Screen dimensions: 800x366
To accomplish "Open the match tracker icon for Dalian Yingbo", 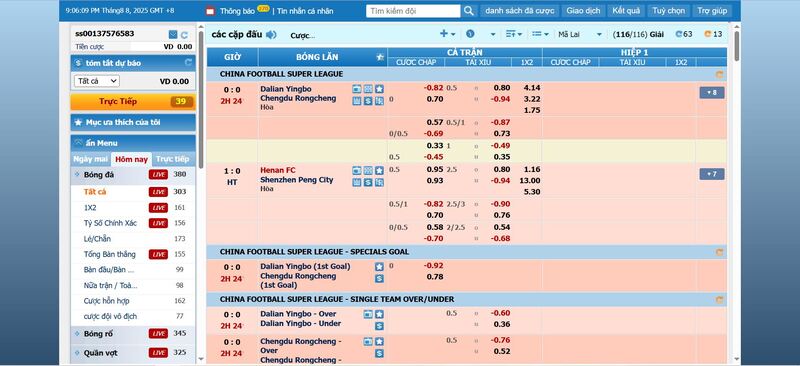I will click(x=368, y=89).
